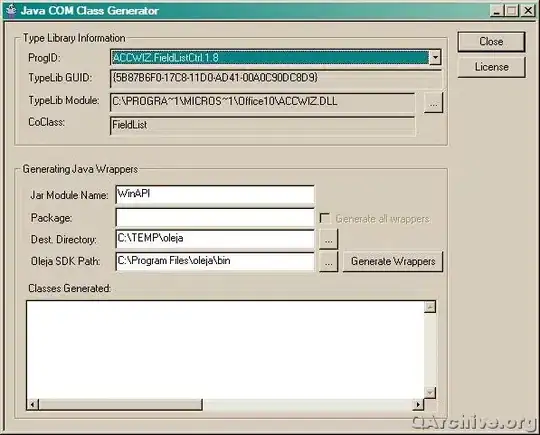Click the vertical scrollbar up arrow
This screenshot has width=540, height=435.
click(430, 307)
